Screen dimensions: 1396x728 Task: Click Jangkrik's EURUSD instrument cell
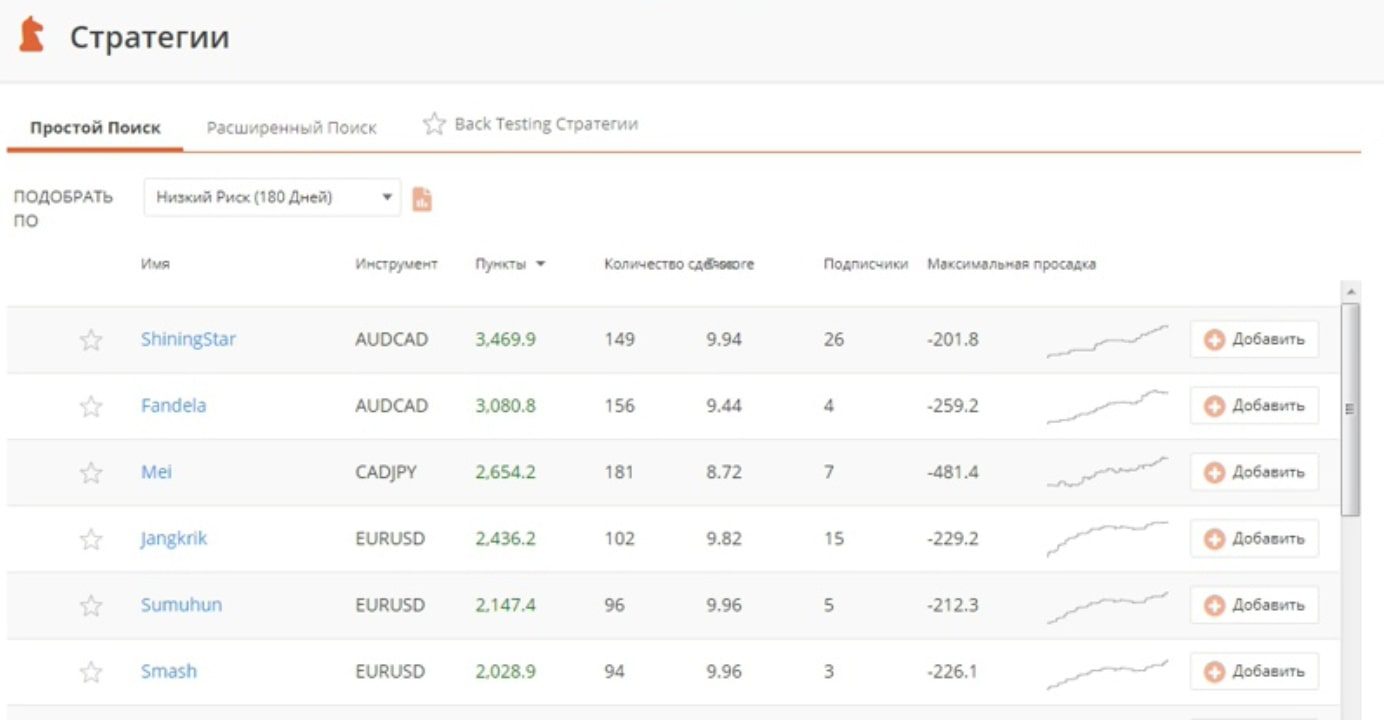pyautogui.click(x=390, y=538)
